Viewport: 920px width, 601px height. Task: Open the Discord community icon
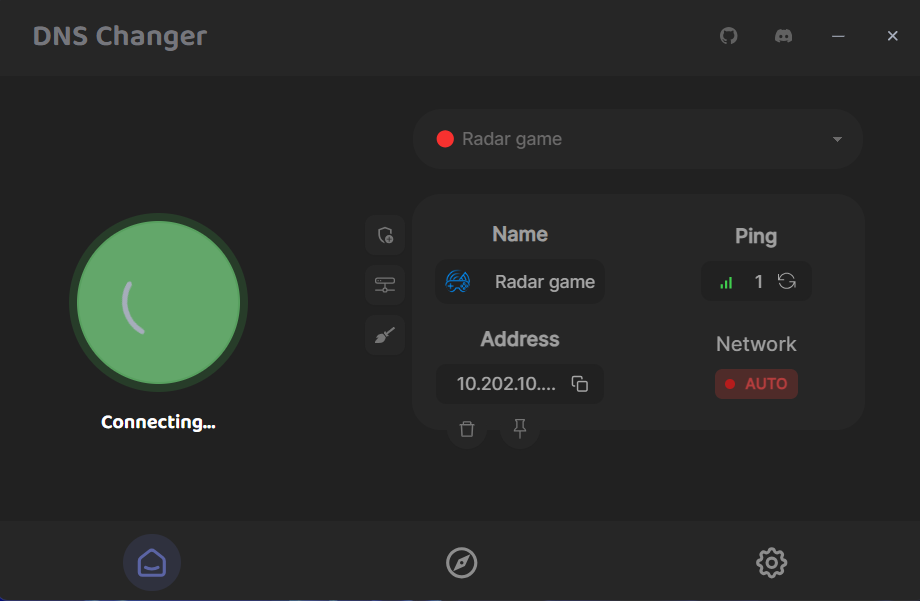pyautogui.click(x=783, y=36)
